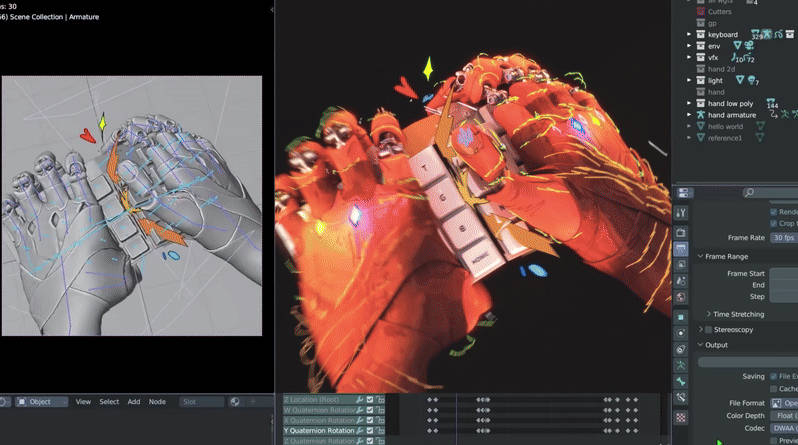Open the Tool properties tab
The image size is (798, 445).
click(680, 213)
